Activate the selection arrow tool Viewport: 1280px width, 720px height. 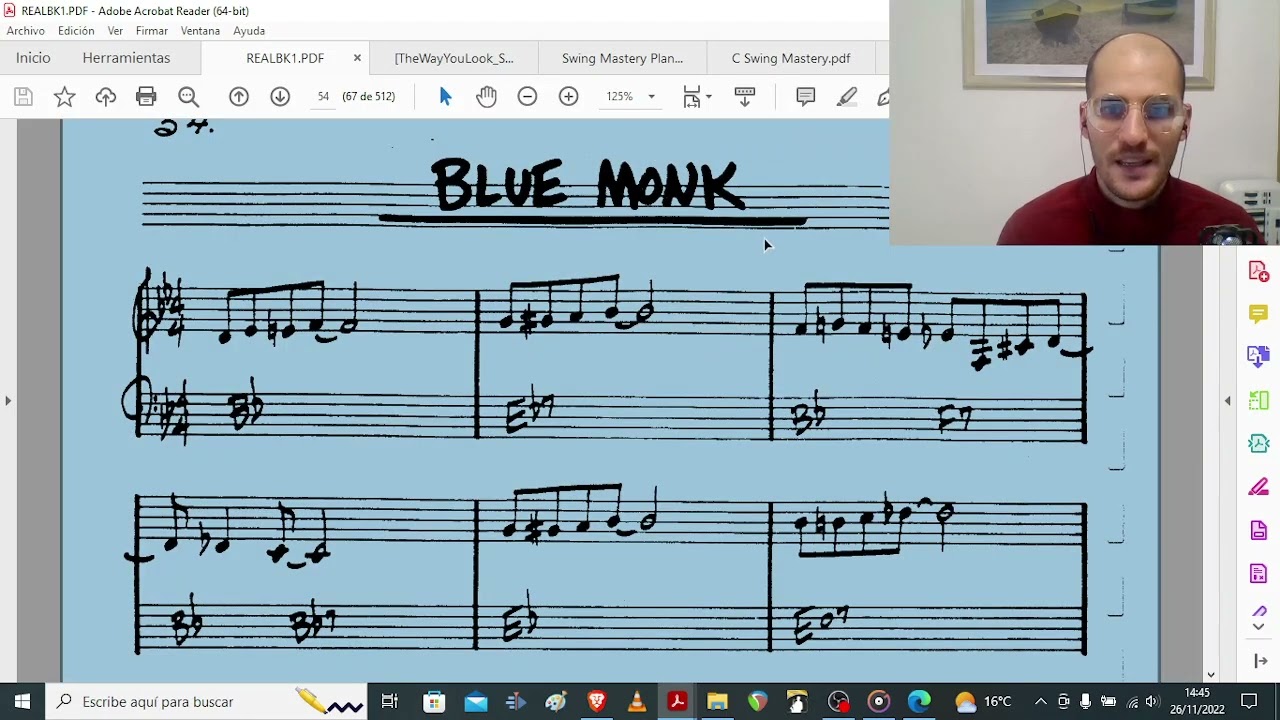(445, 96)
